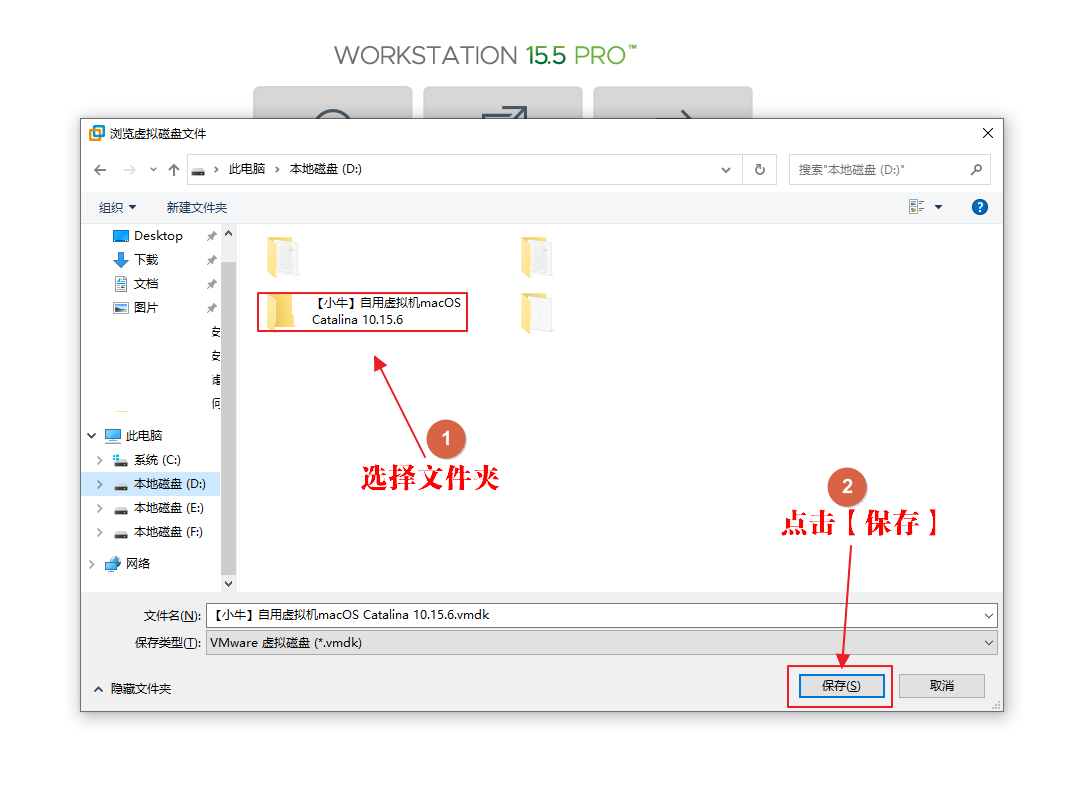Click the 文件名 input field
Image resolution: width=1080 pixels, height=800 pixels.
coord(594,615)
